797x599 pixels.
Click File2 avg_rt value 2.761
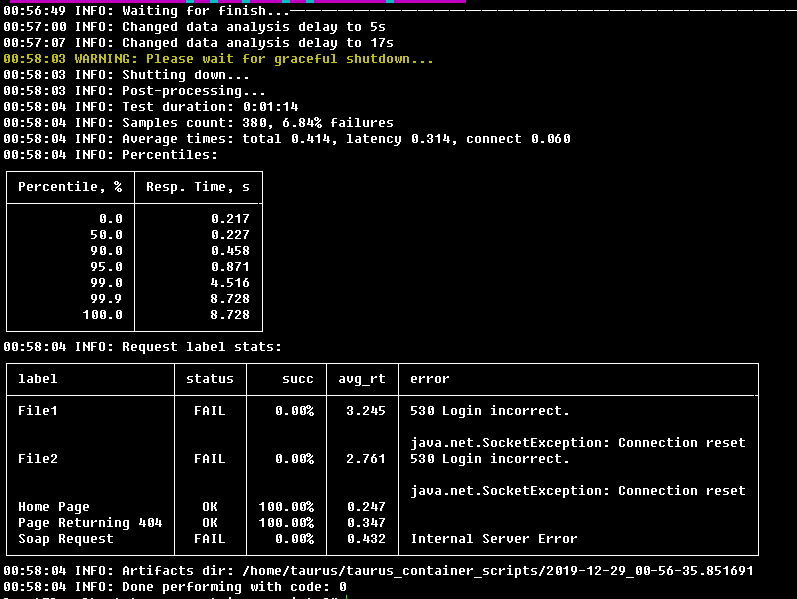pyautogui.click(x=366, y=459)
